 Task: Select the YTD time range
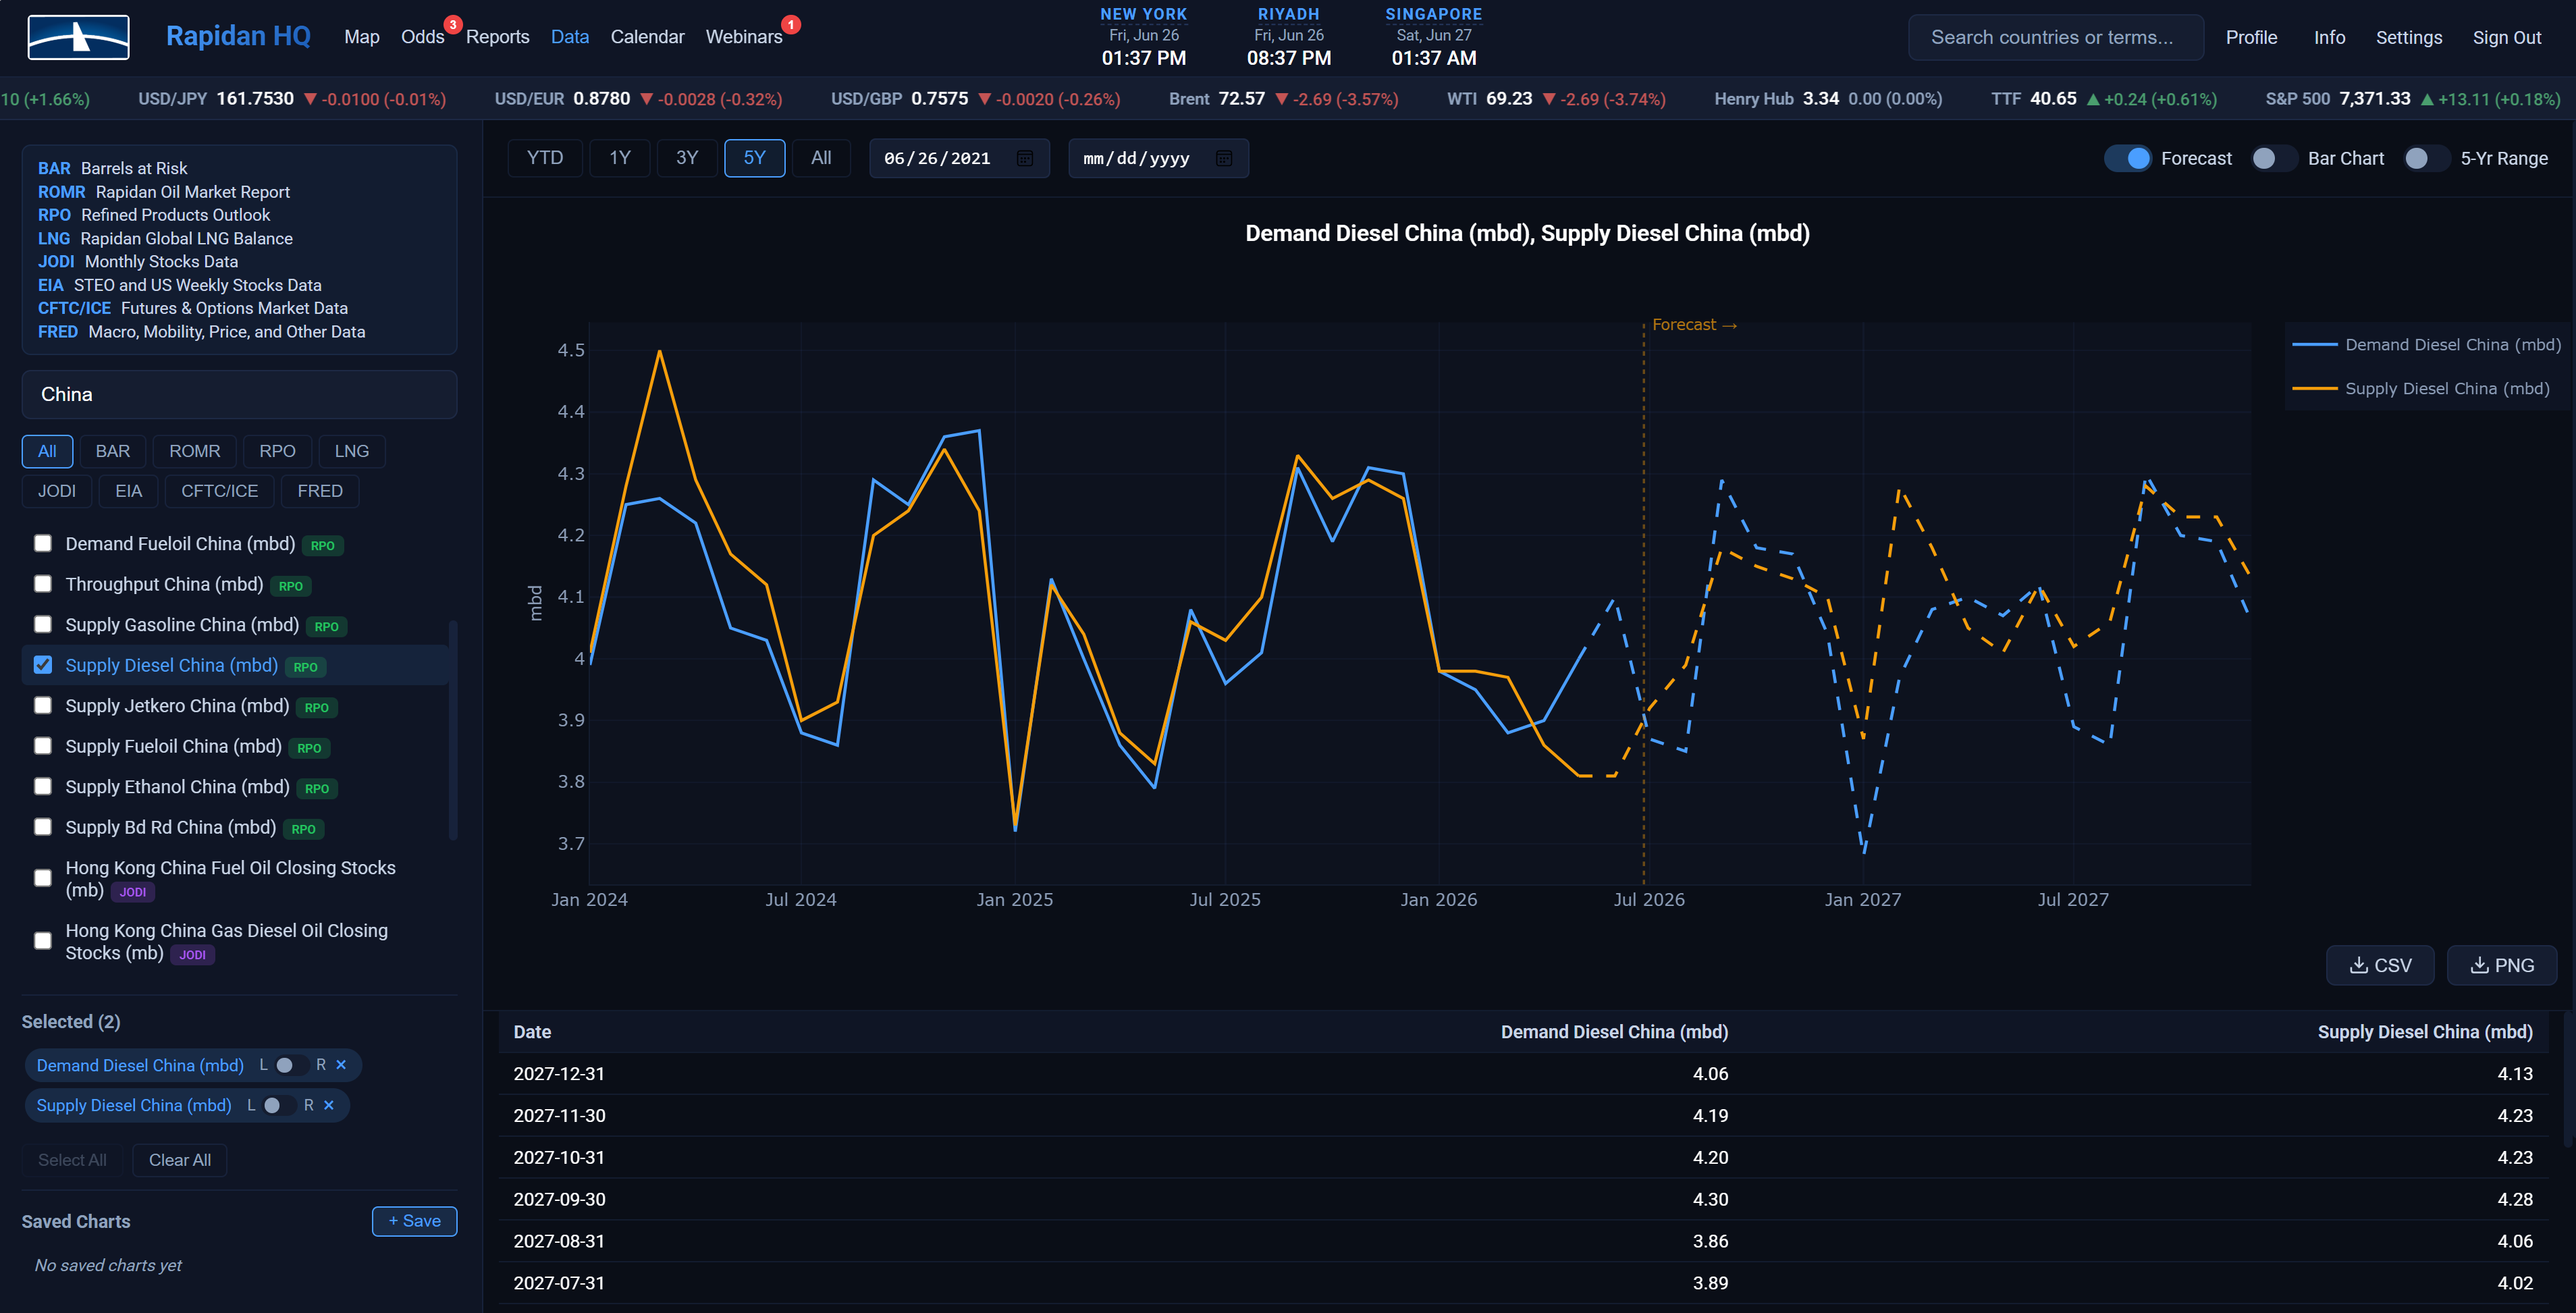pyautogui.click(x=545, y=158)
